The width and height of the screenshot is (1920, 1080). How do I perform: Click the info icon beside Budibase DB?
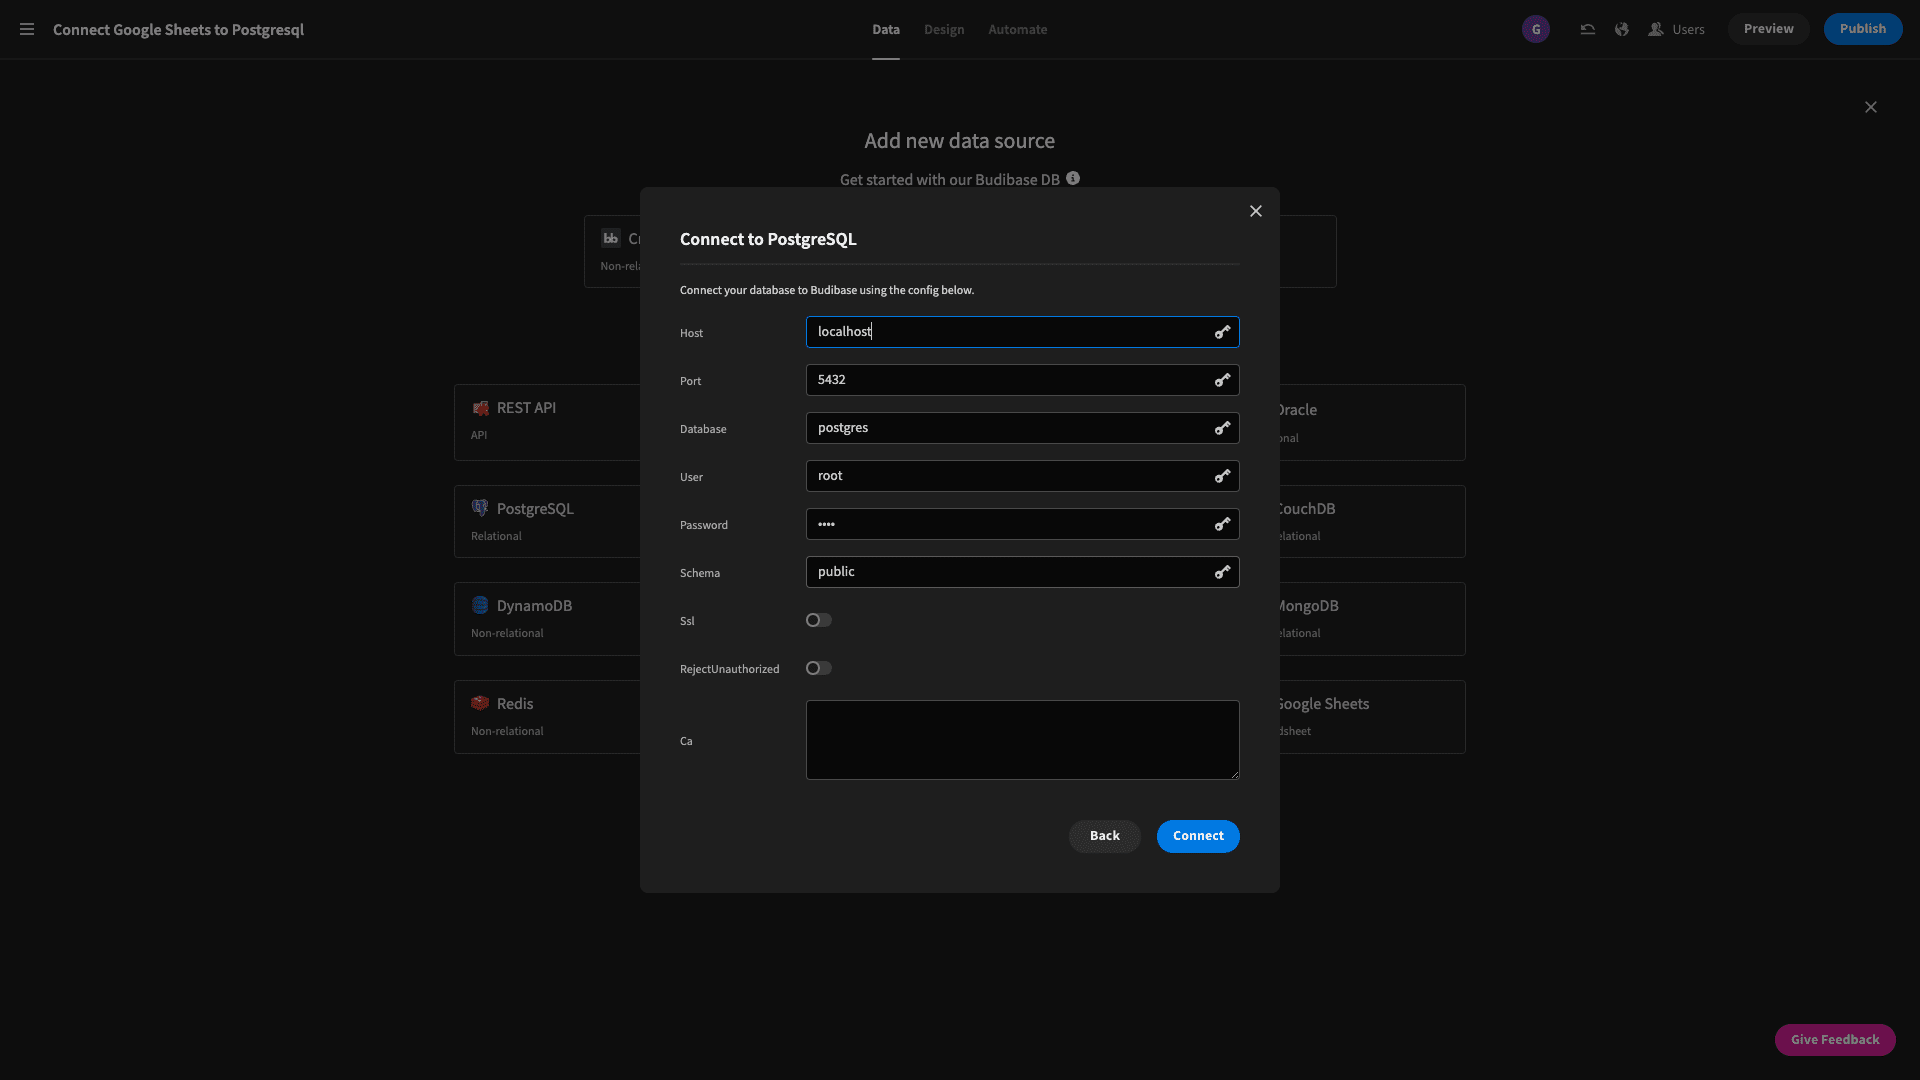coord(1073,178)
